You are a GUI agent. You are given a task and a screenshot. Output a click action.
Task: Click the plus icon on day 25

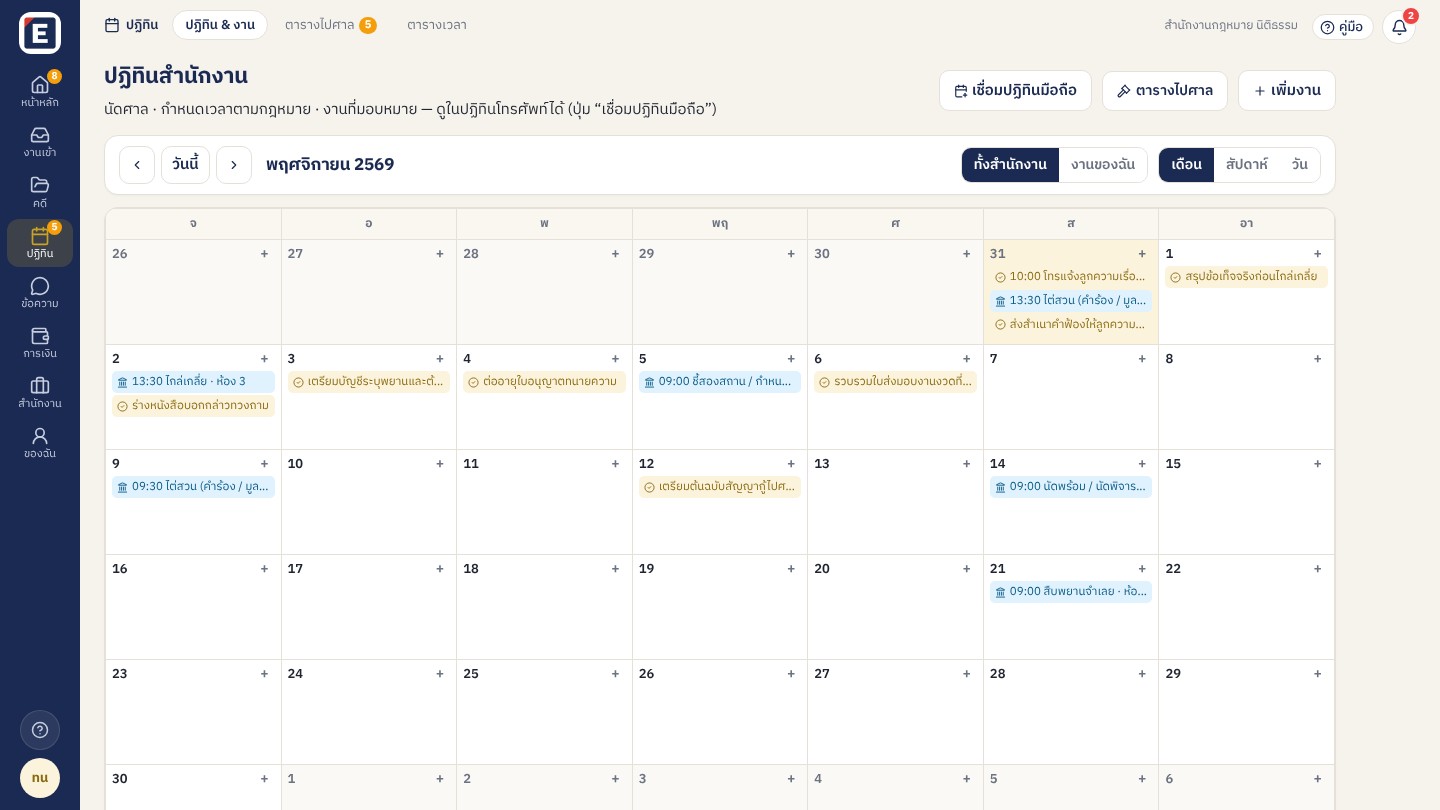pos(615,674)
